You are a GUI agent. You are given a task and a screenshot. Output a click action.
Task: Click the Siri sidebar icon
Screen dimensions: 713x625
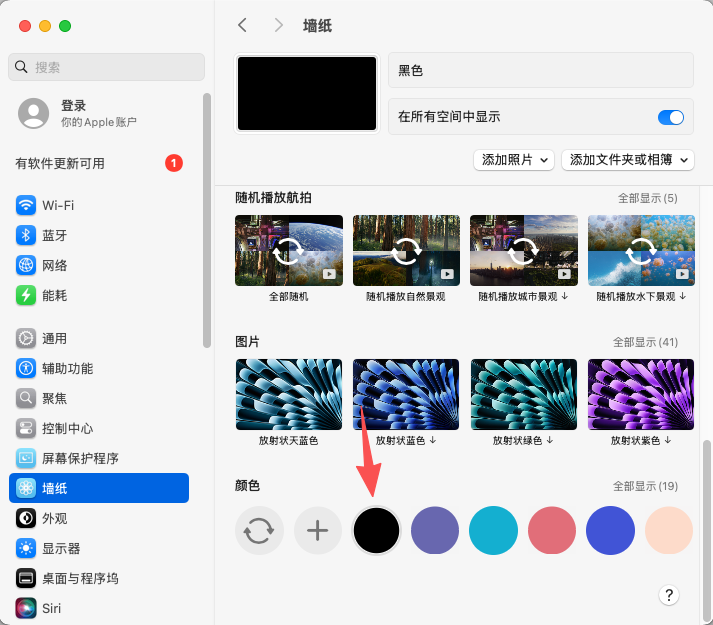(26, 607)
